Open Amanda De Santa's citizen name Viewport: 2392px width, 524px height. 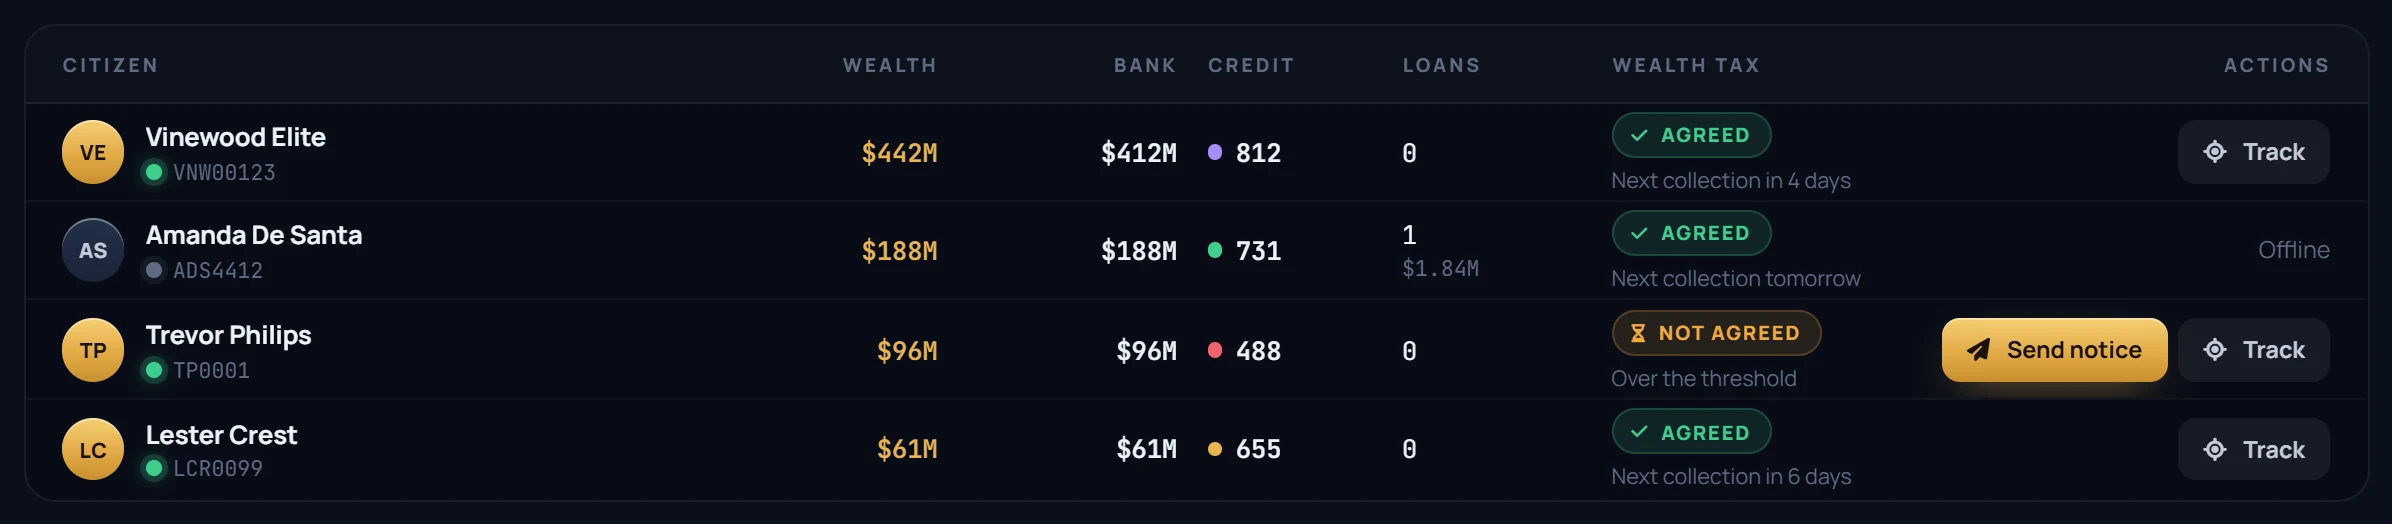[x=254, y=235]
